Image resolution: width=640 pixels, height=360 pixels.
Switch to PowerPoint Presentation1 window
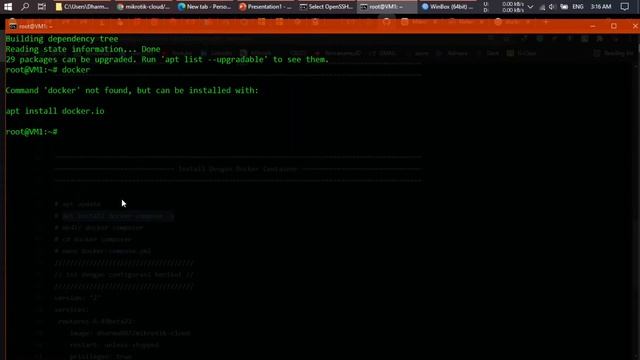tap(266, 7)
